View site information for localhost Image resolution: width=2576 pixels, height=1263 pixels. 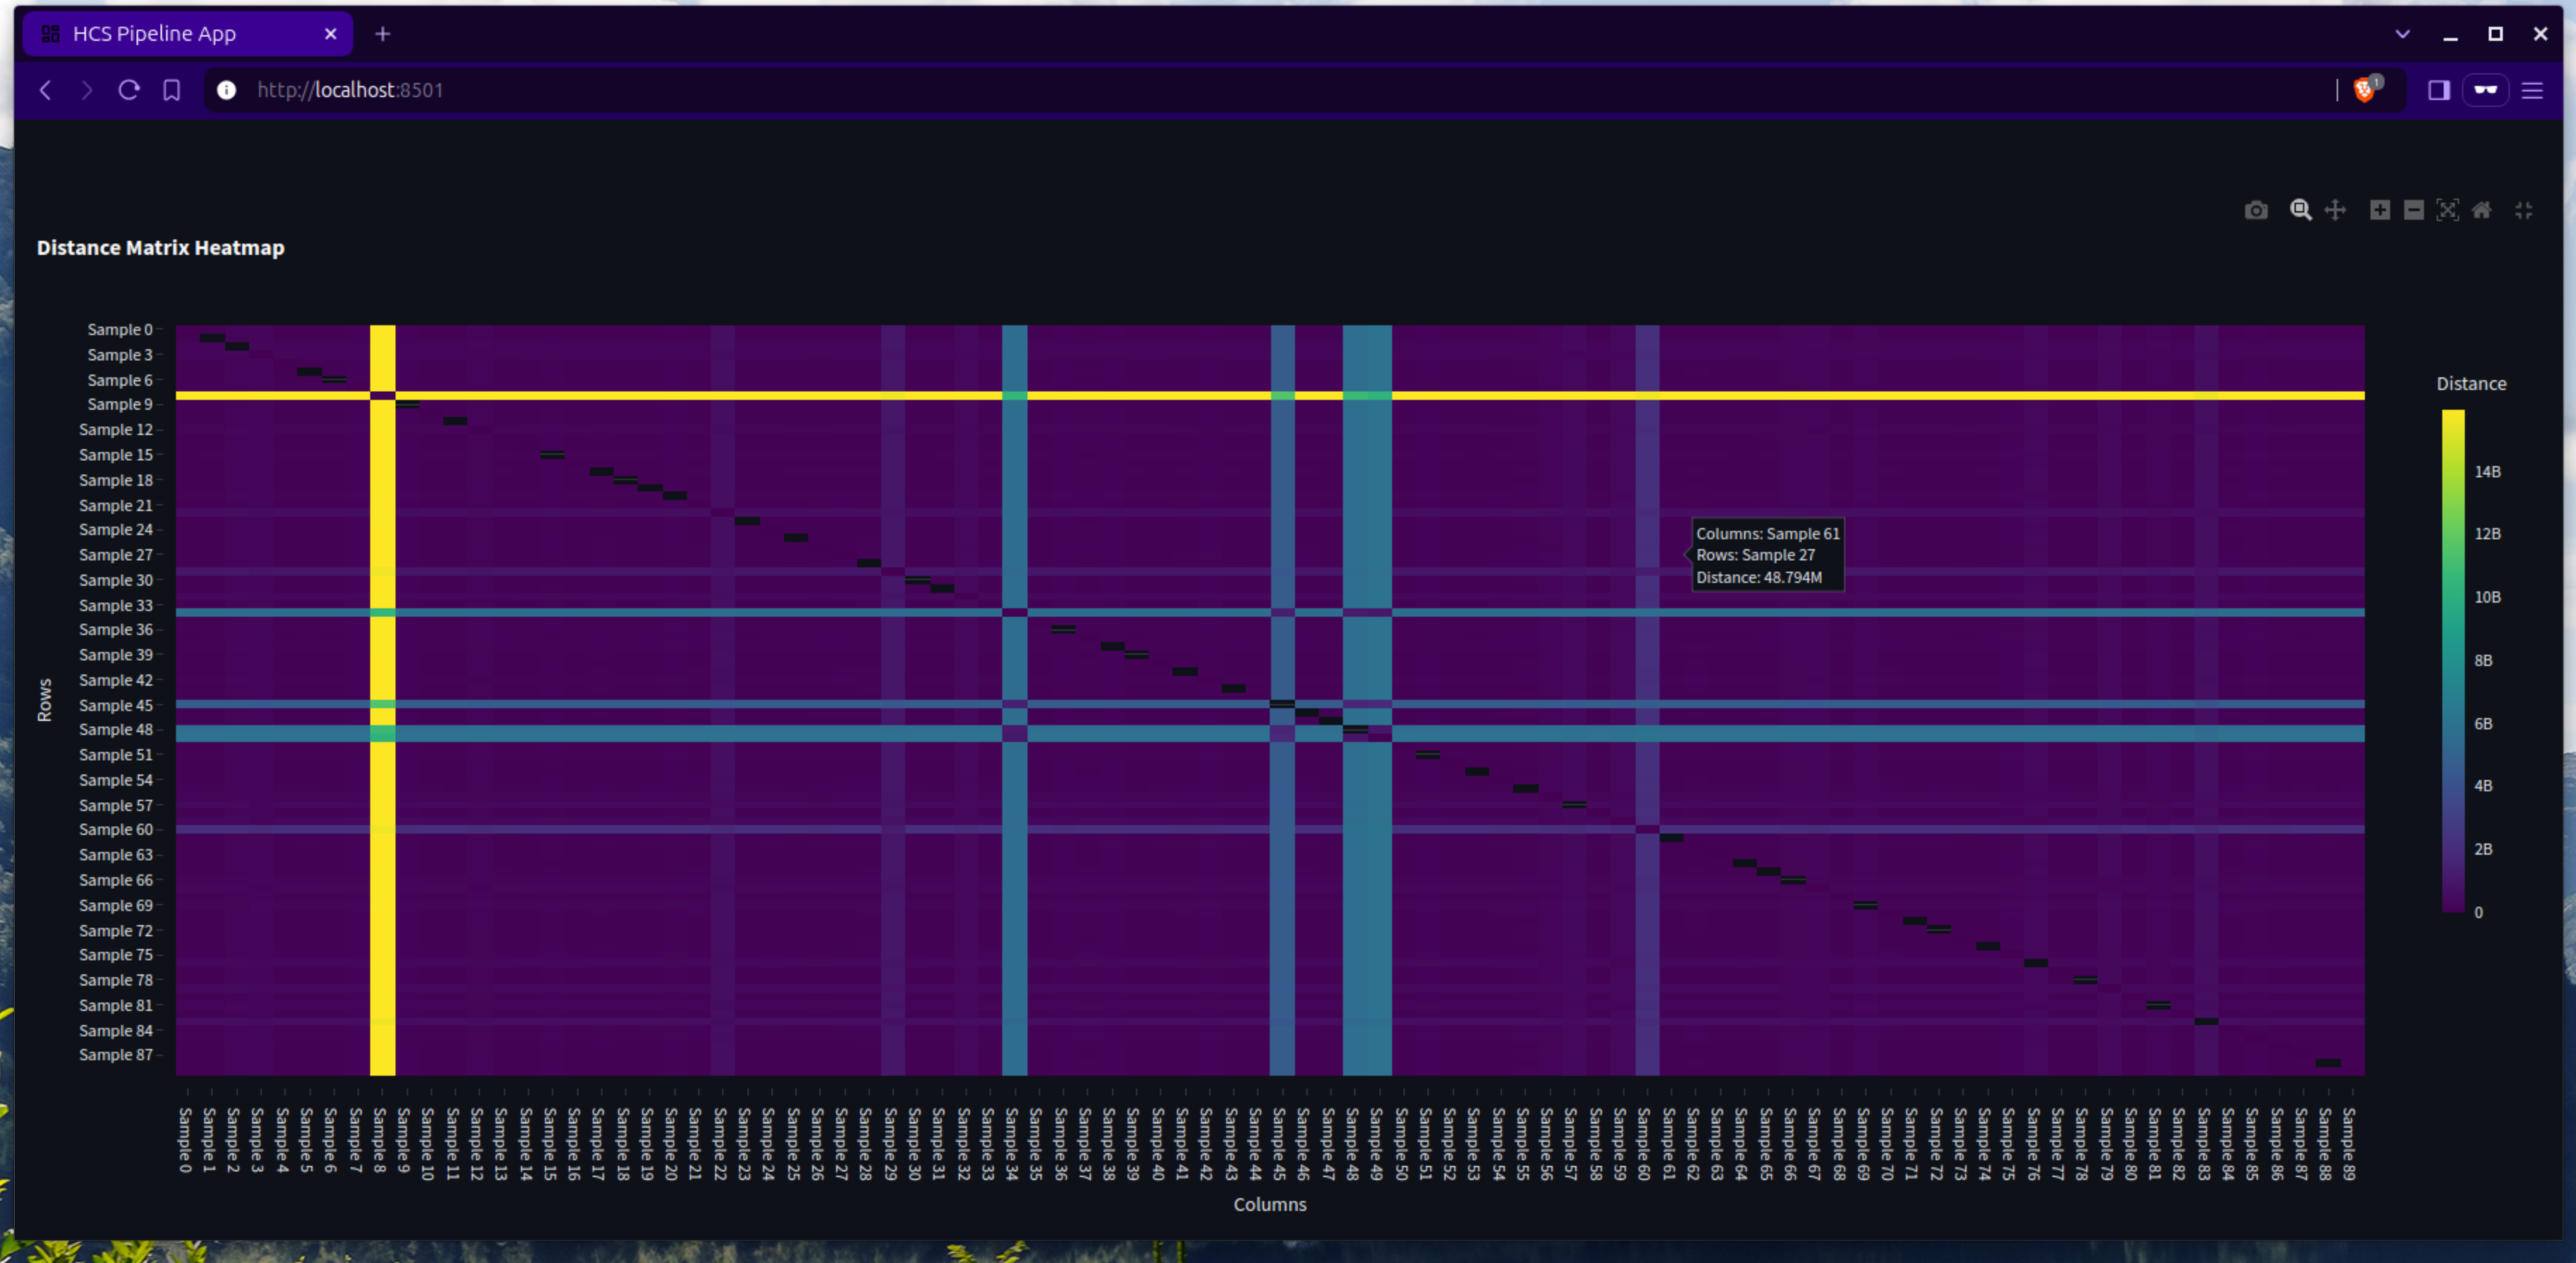pos(227,90)
